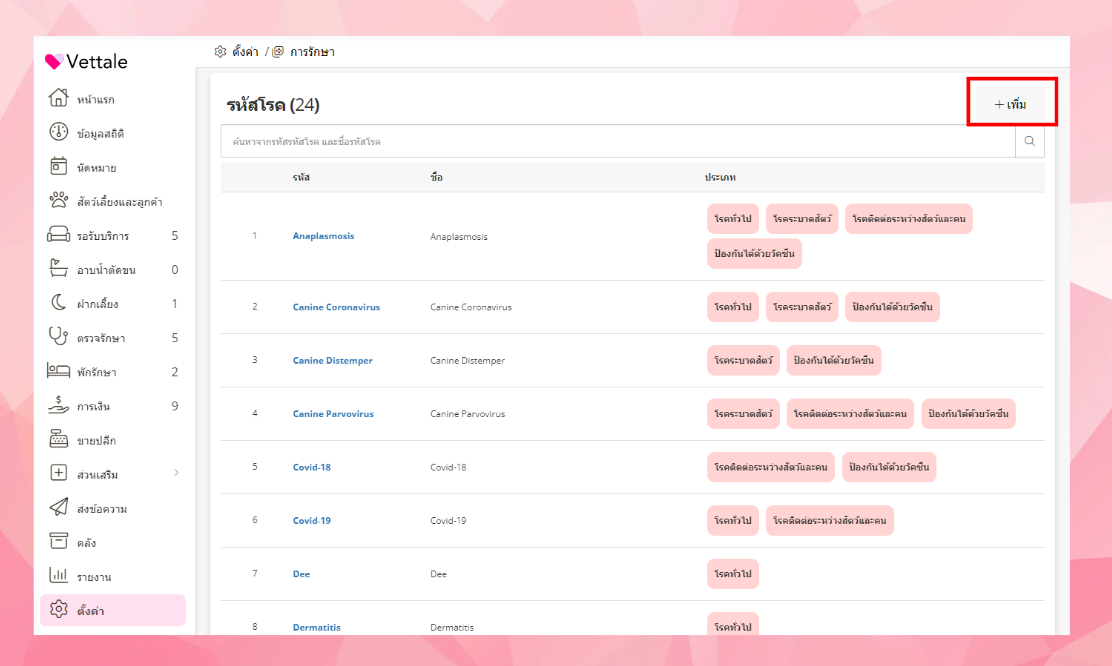This screenshot has width=1112, height=666.
Task: Click the archive box icon for คลัง
Action: click(x=58, y=541)
